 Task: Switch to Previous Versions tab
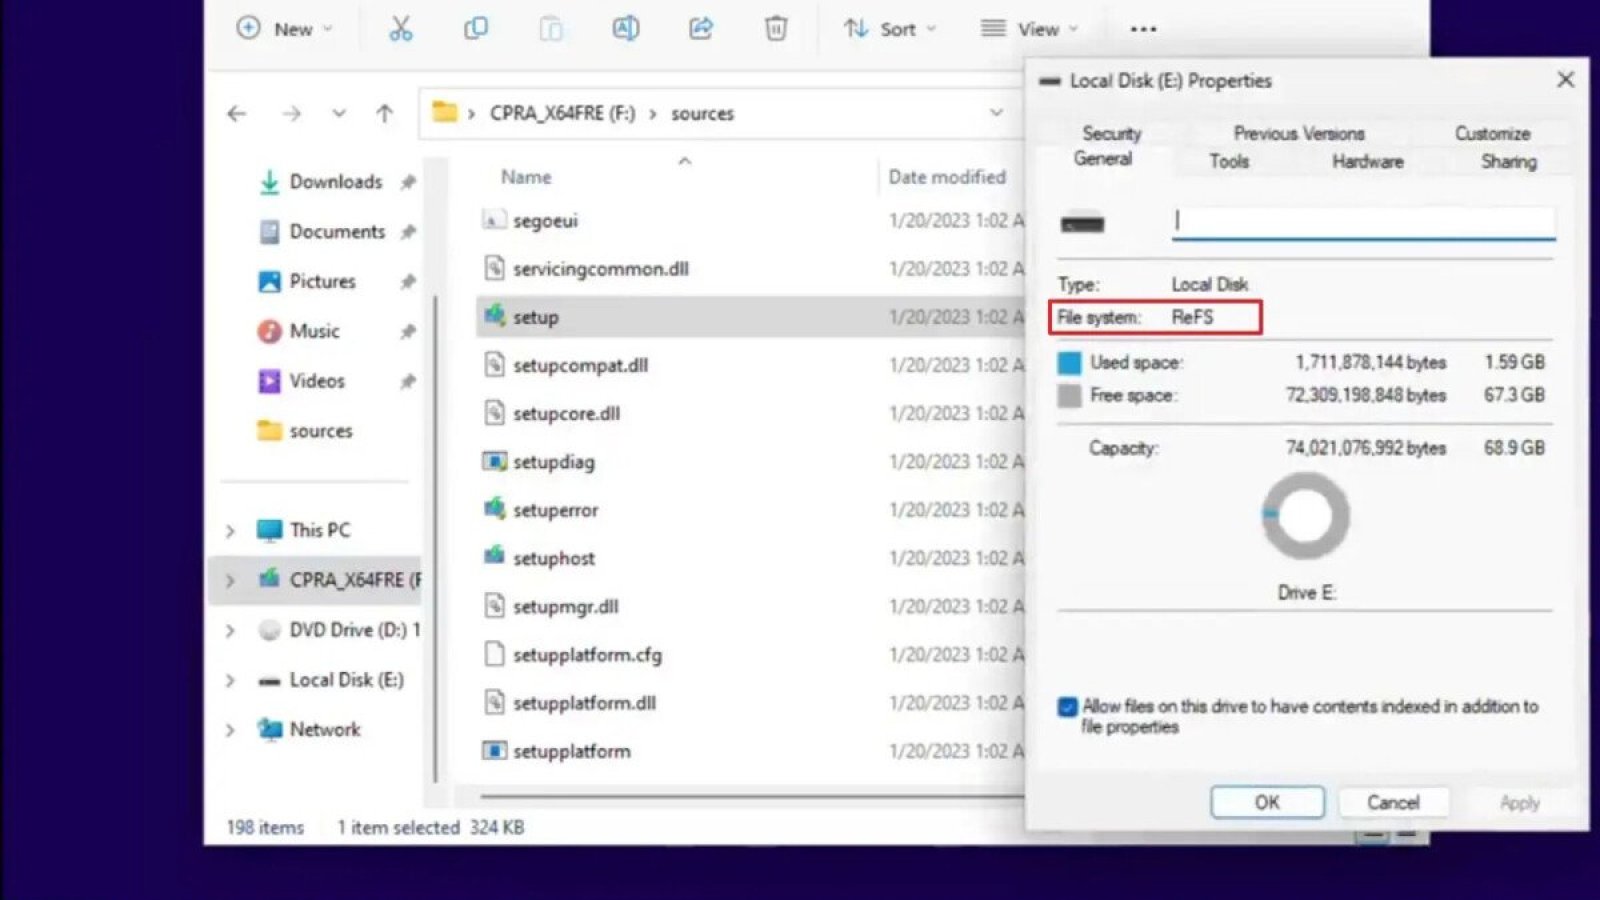coord(1298,133)
